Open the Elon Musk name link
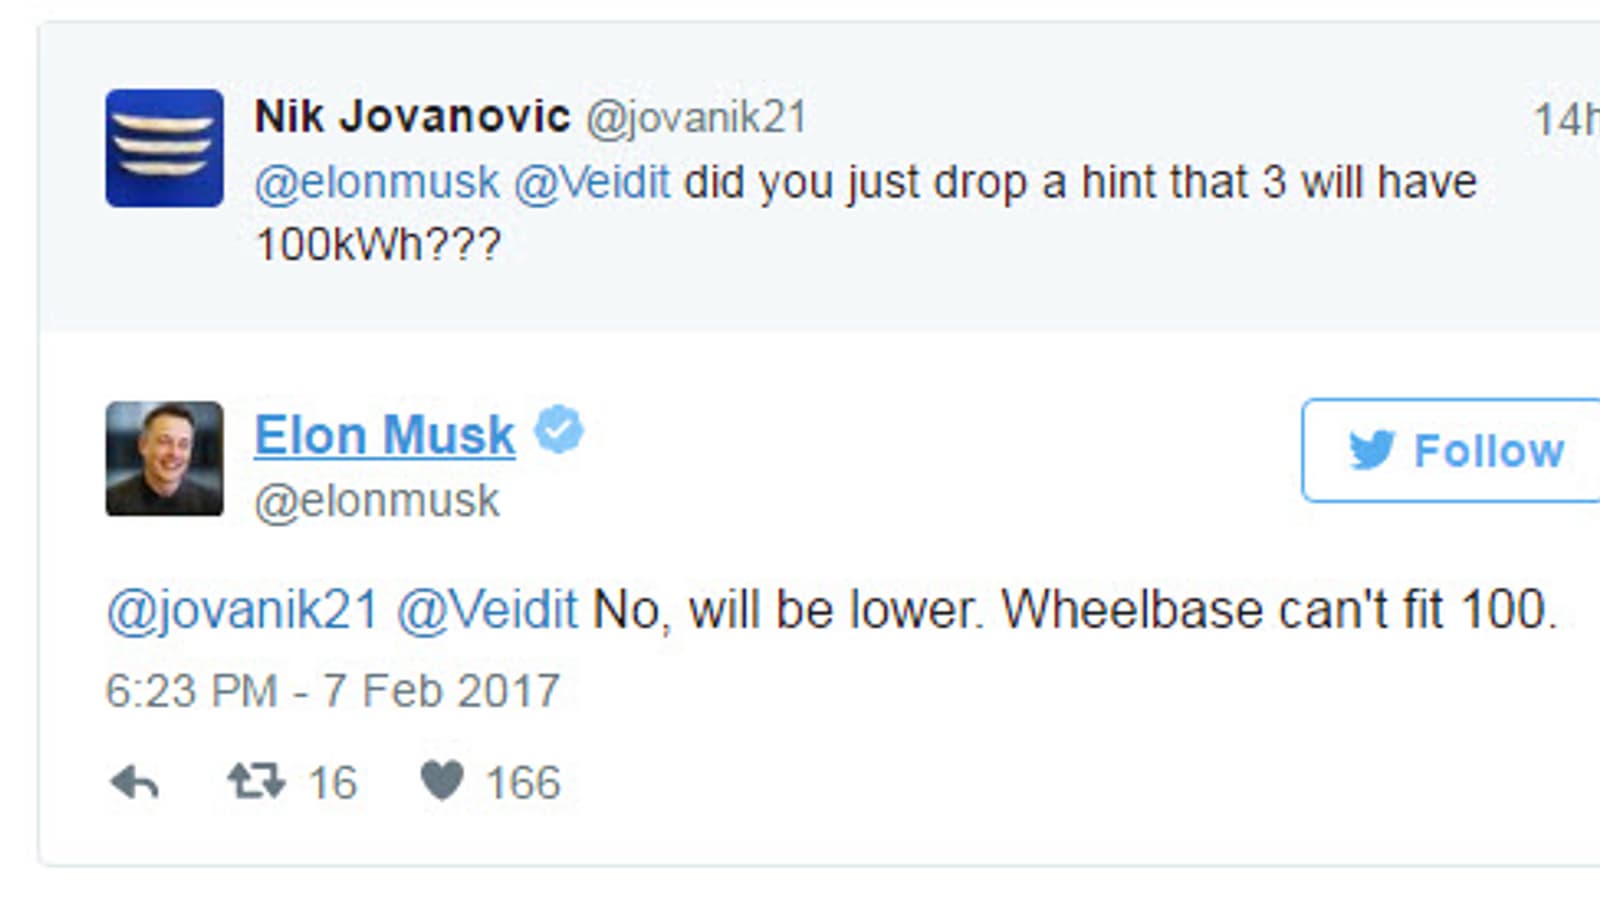Screen dimensions: 1600x900 click(385, 436)
